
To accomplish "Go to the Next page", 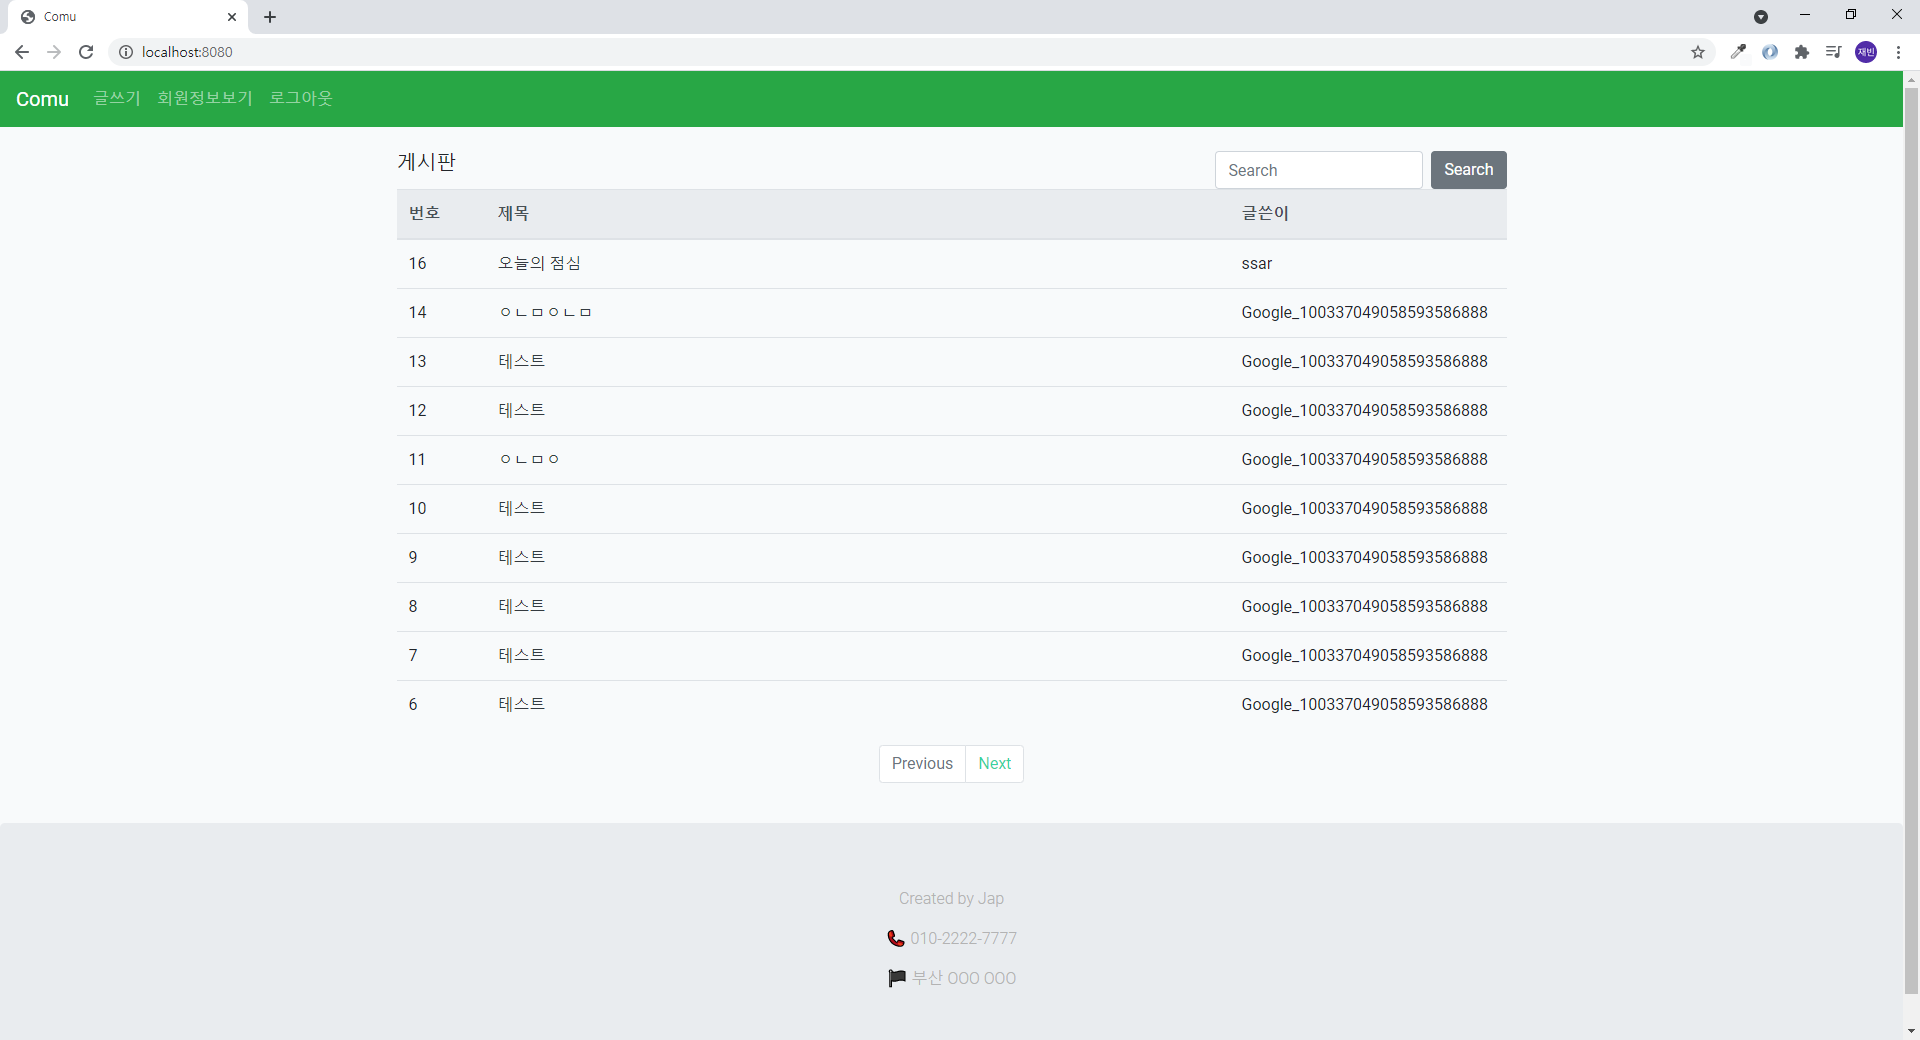I will pos(994,764).
